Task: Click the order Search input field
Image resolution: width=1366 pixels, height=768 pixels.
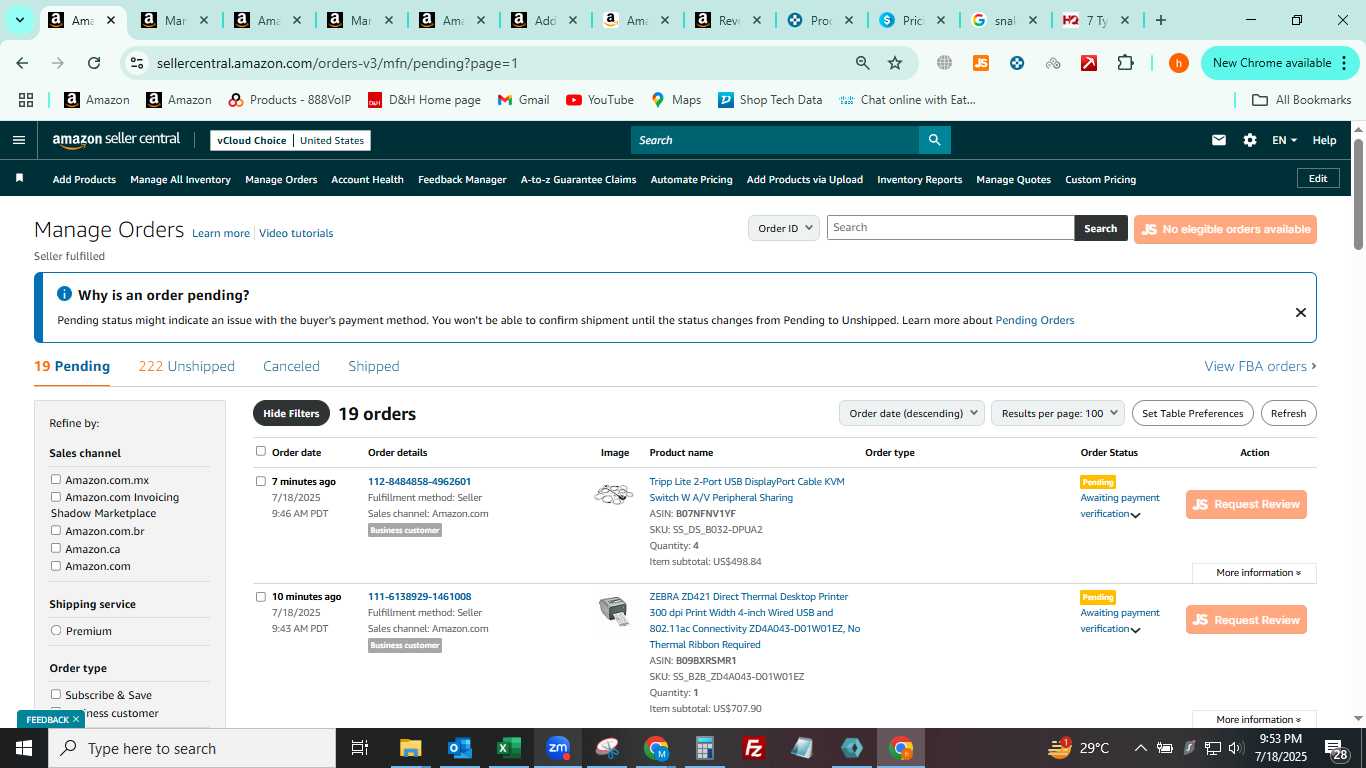Action: point(950,228)
